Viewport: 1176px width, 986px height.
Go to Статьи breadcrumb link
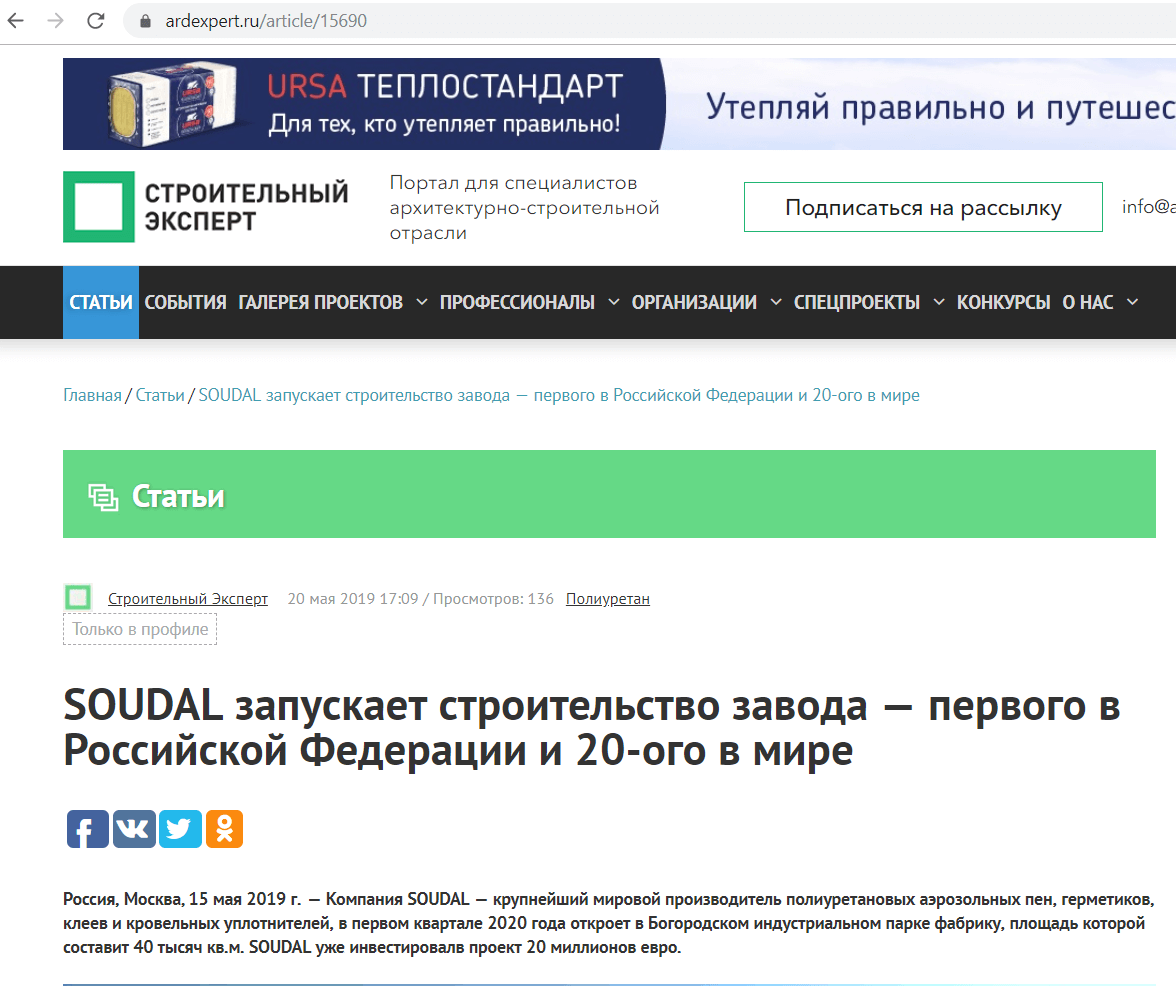click(160, 395)
